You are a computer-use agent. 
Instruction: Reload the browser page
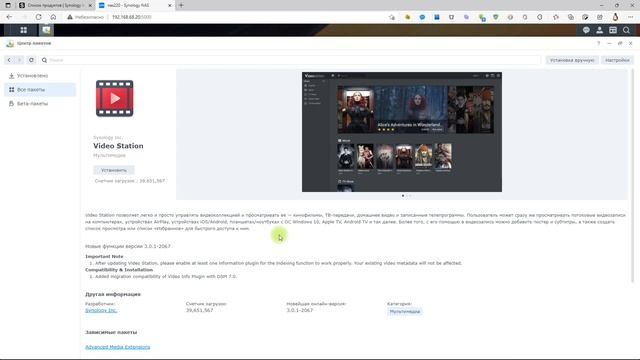click(x=38, y=17)
